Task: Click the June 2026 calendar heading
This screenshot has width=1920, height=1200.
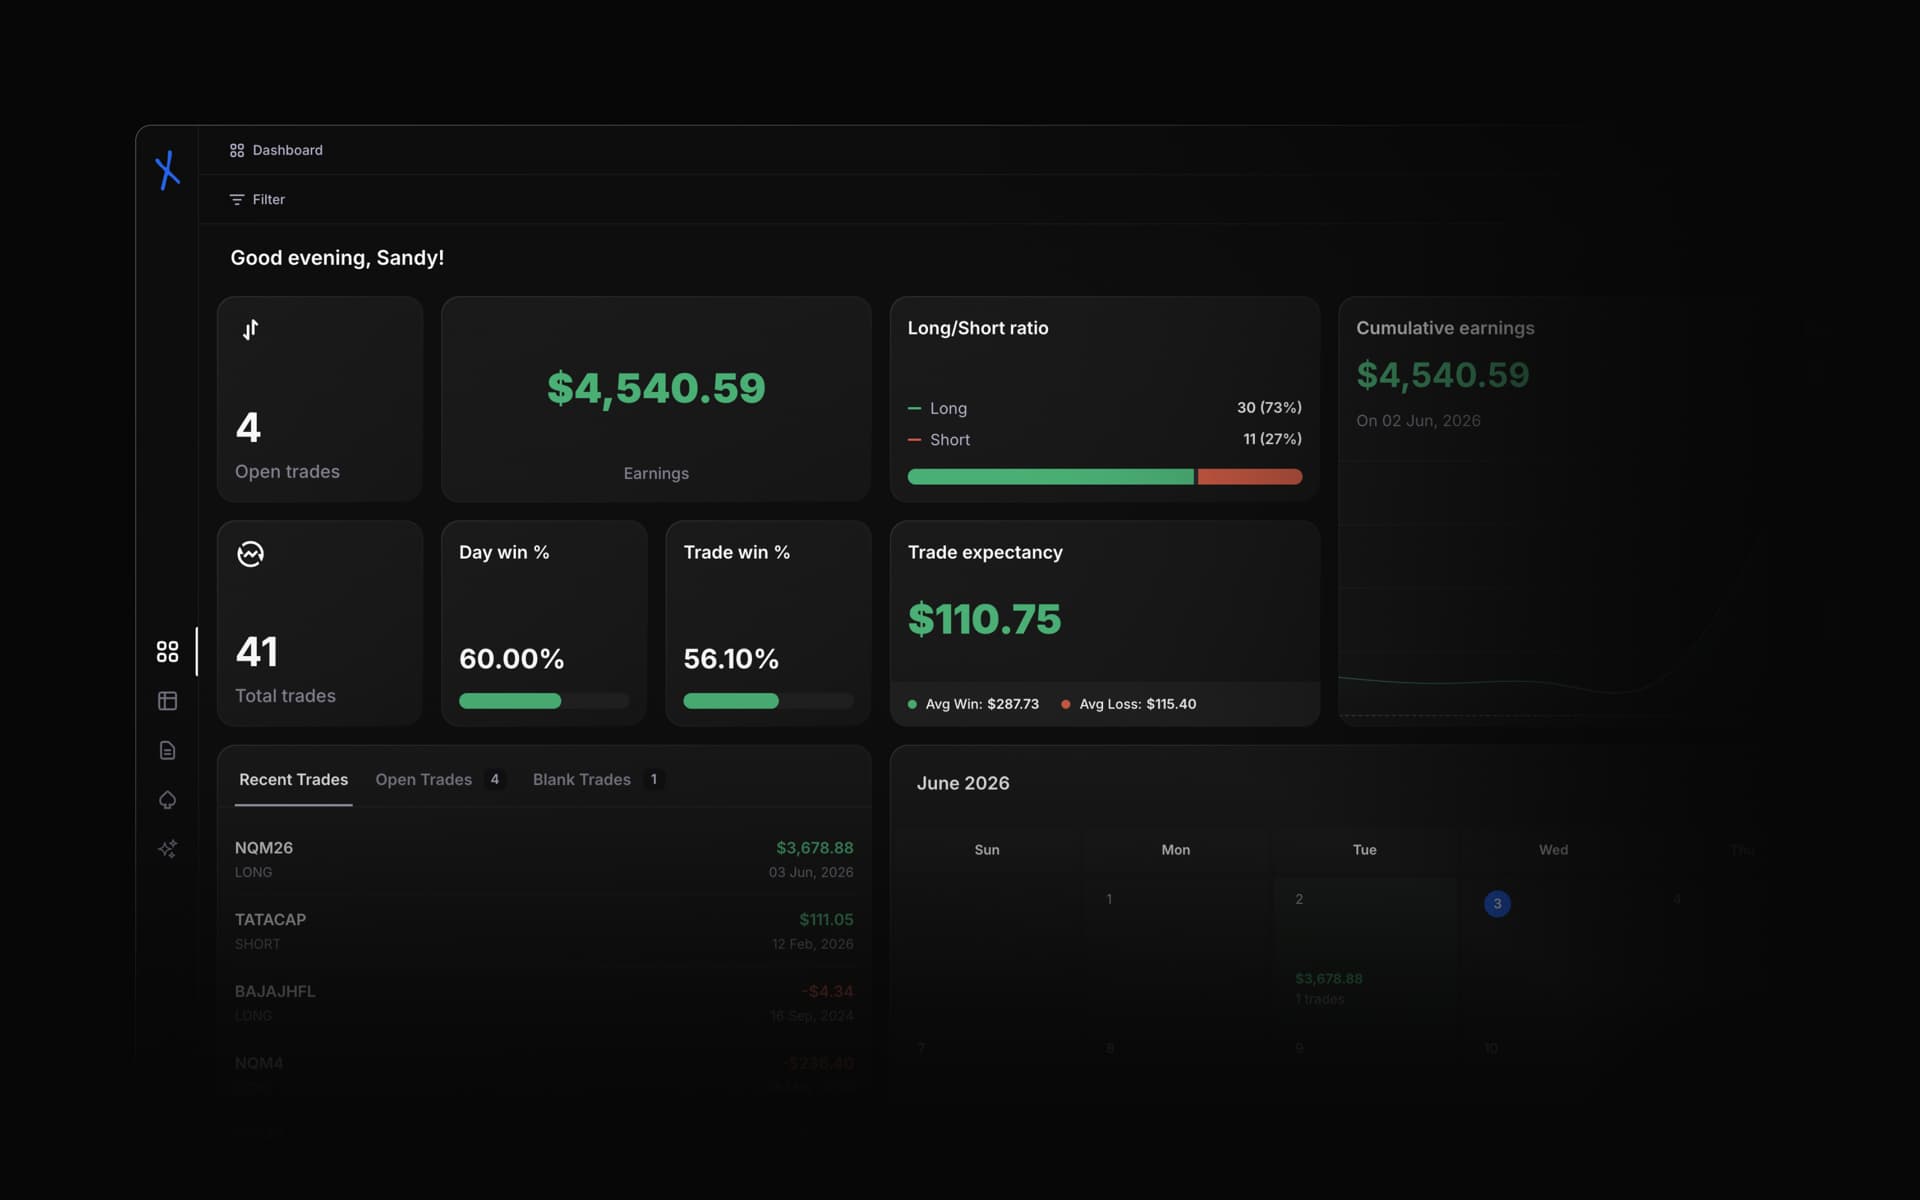Action: [963, 783]
